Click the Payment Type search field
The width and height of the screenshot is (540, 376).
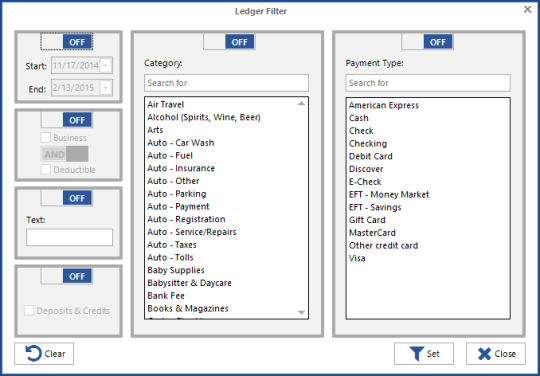pos(428,83)
